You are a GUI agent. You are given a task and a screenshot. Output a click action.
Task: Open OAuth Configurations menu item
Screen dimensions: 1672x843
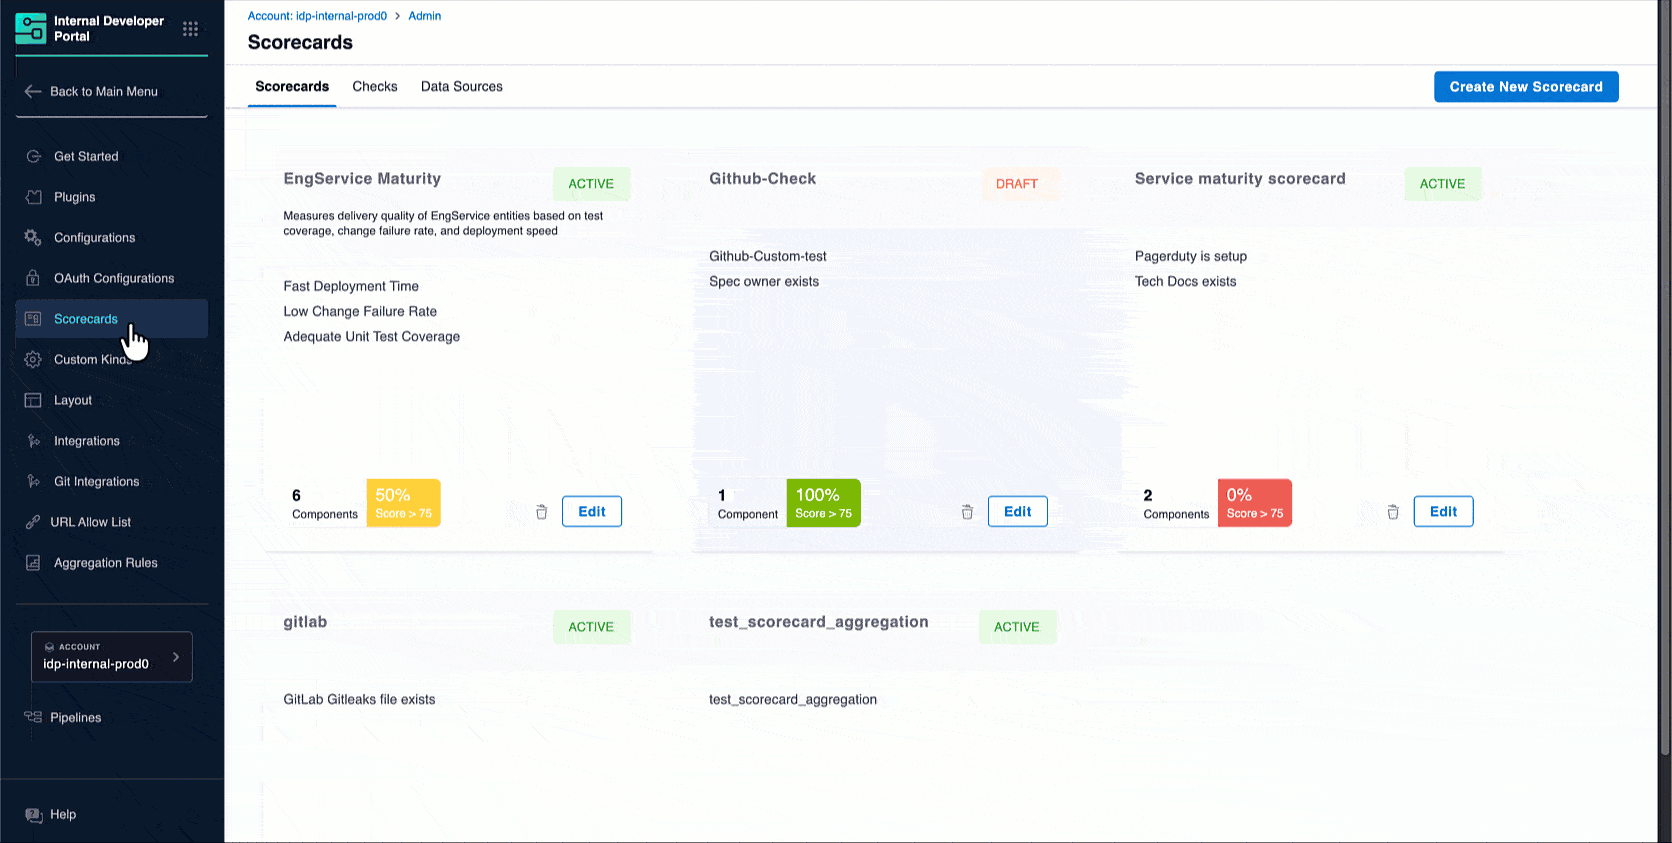click(x=112, y=278)
